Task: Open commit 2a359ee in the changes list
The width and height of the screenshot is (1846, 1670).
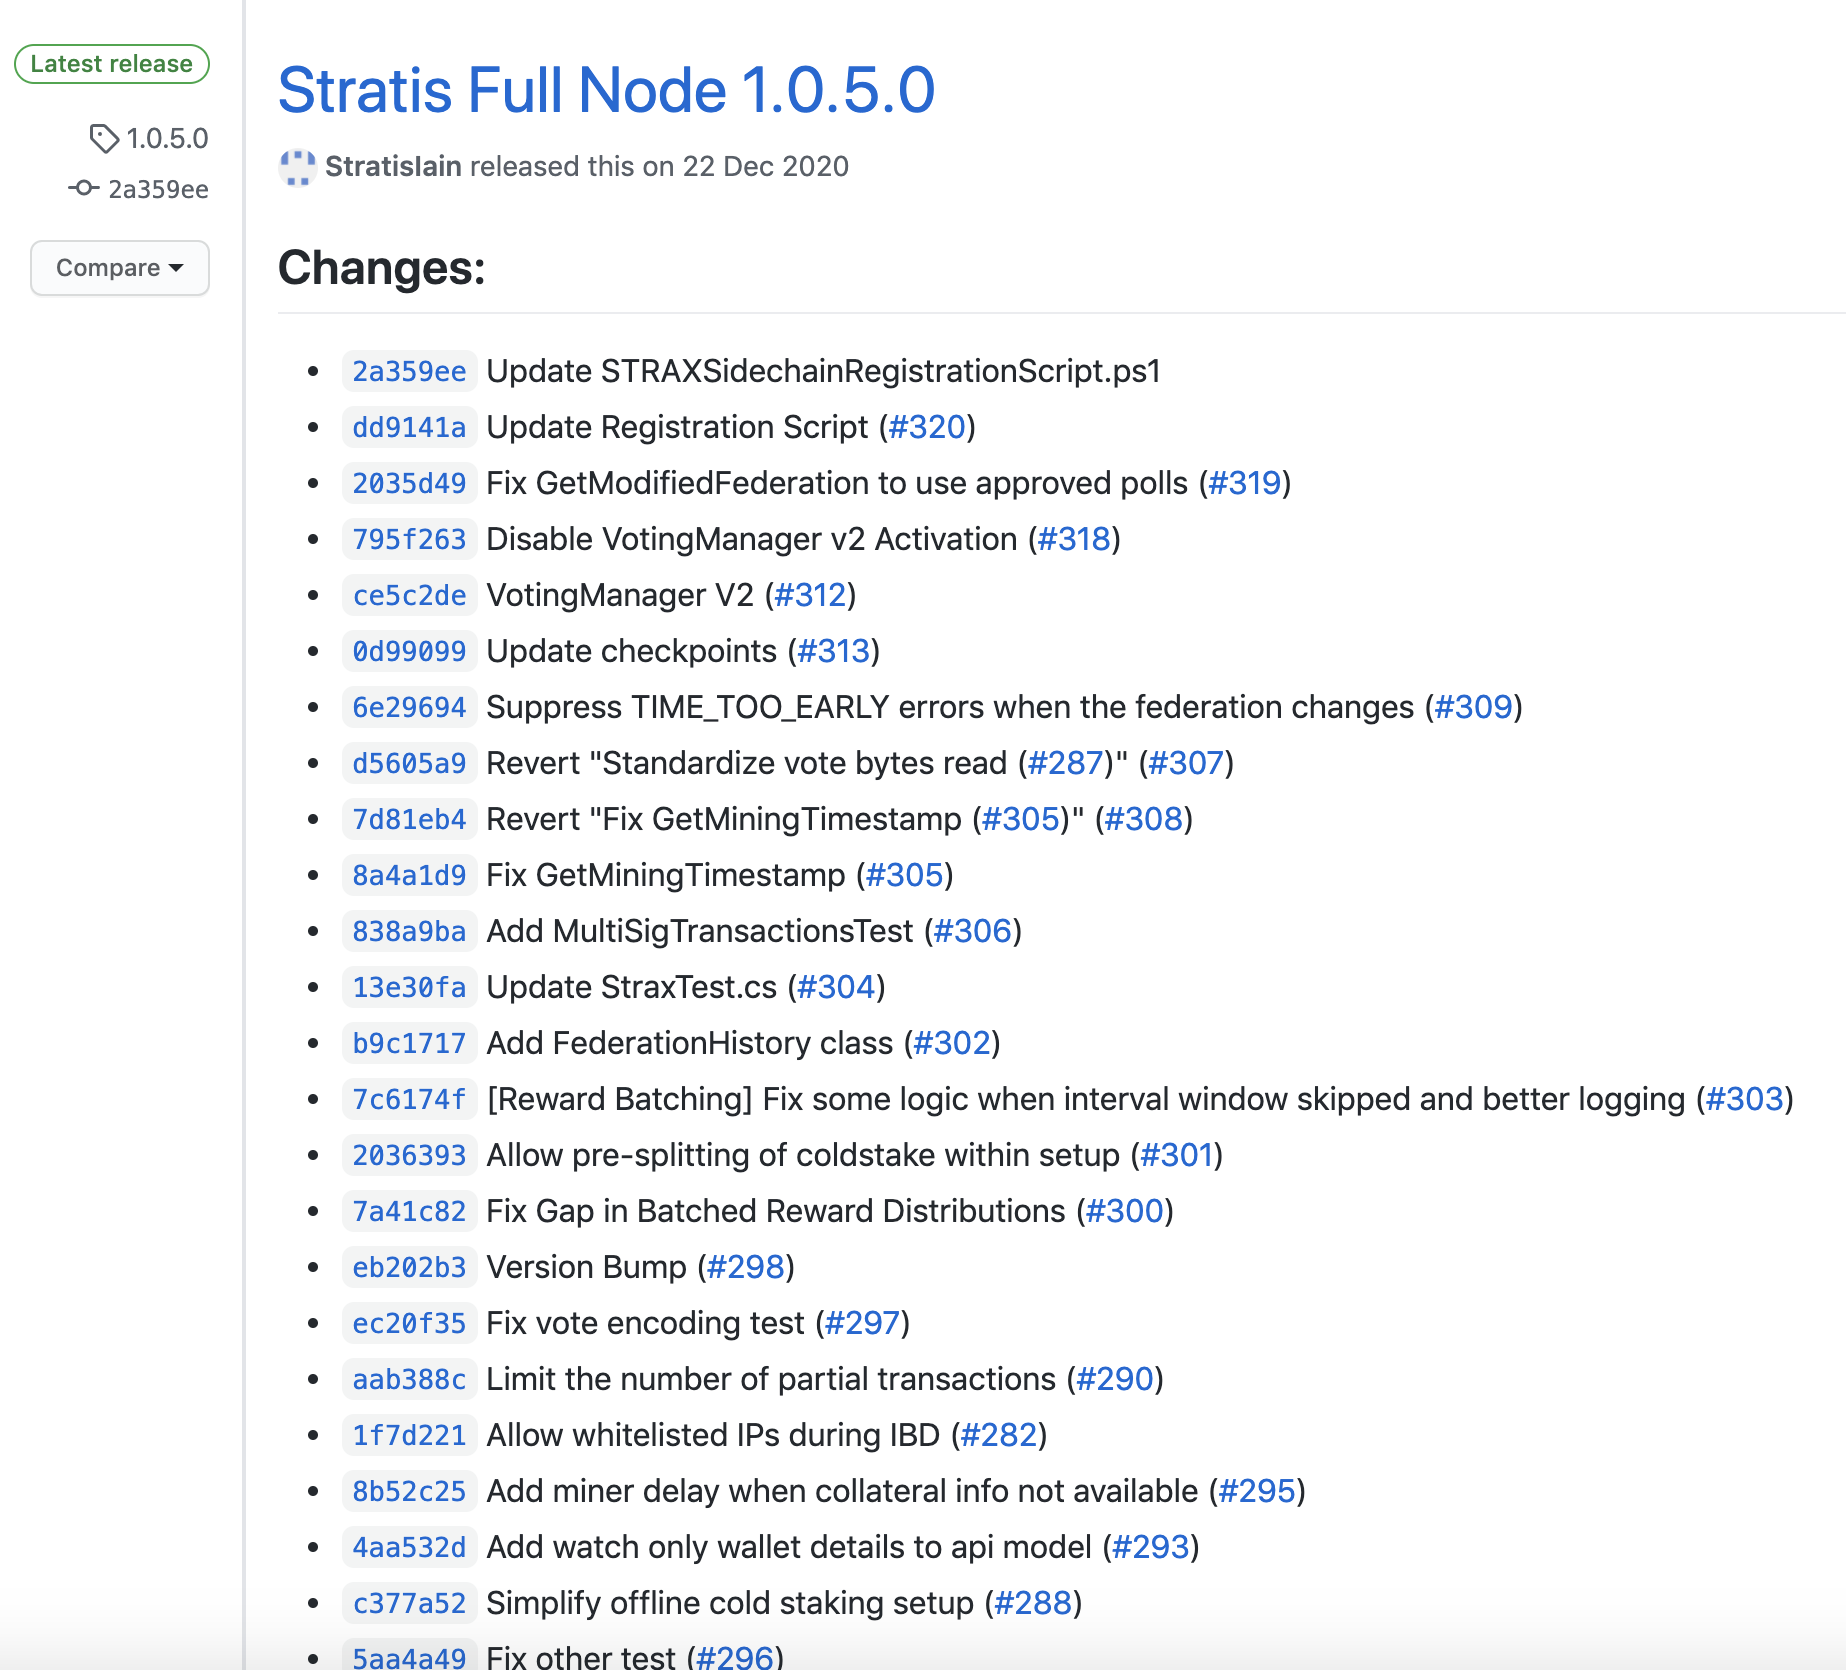Action: point(409,371)
